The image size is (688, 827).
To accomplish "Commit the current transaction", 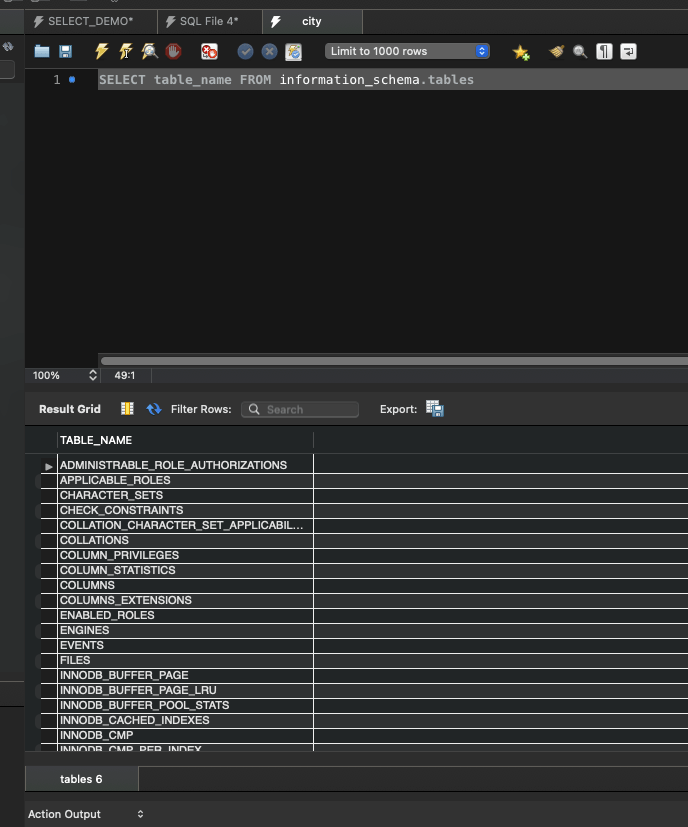I will (245, 51).
